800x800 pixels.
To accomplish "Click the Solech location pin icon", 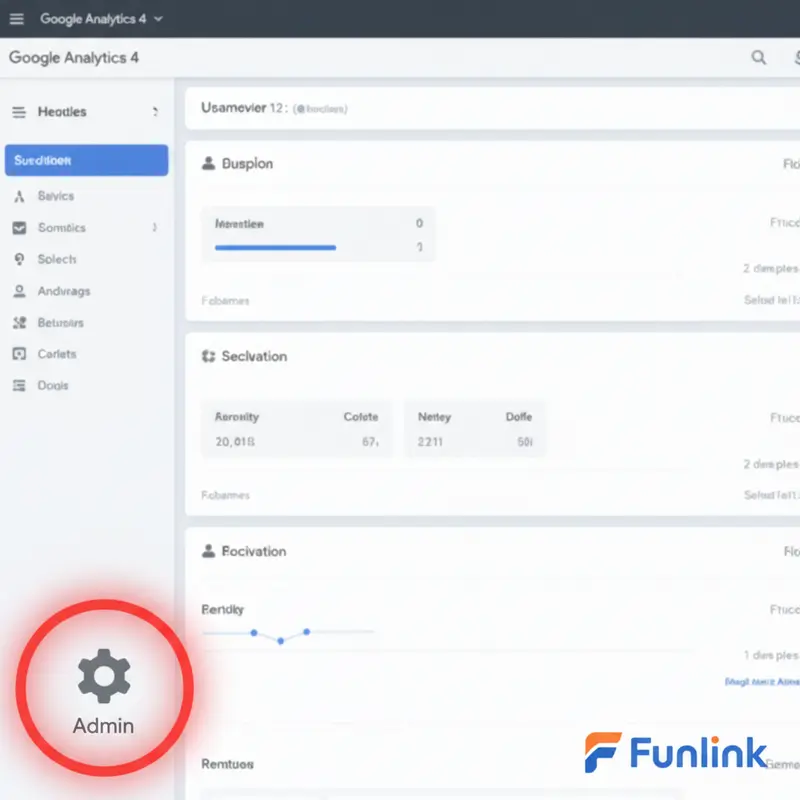I will [x=22, y=259].
